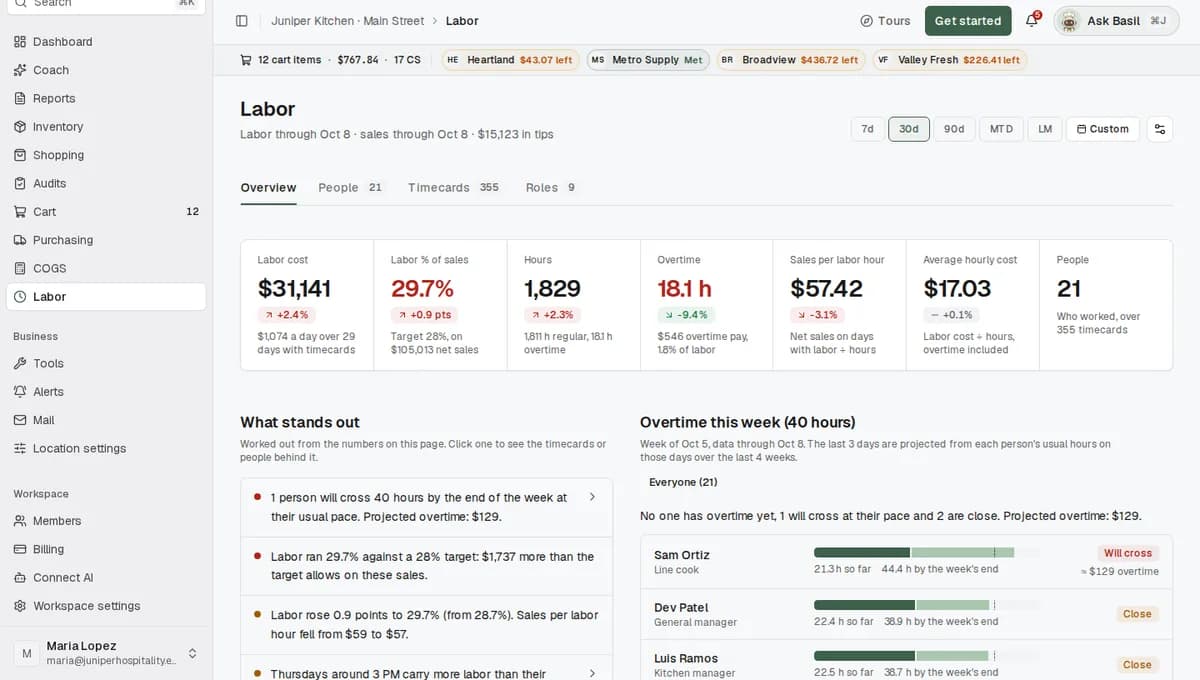Click the Labor cost $31,141 card
Viewport: 1200px width, 680px height.
(307, 305)
